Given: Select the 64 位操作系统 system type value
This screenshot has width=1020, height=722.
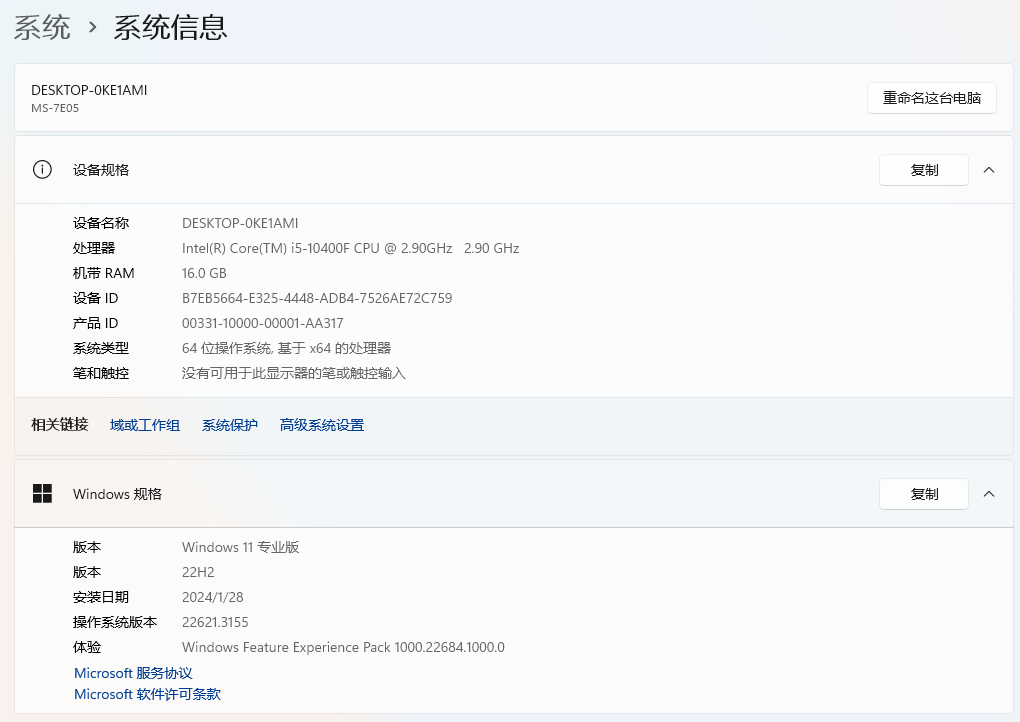Looking at the screenshot, I should tap(286, 348).
